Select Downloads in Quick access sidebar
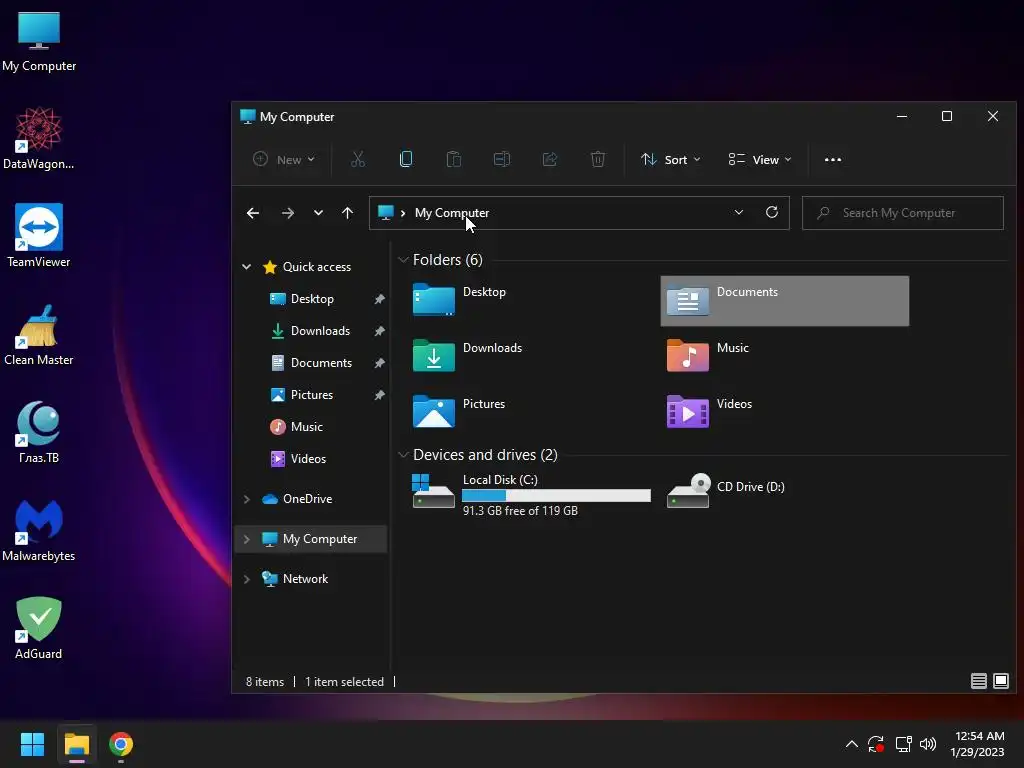This screenshot has width=1024, height=768. coord(320,330)
